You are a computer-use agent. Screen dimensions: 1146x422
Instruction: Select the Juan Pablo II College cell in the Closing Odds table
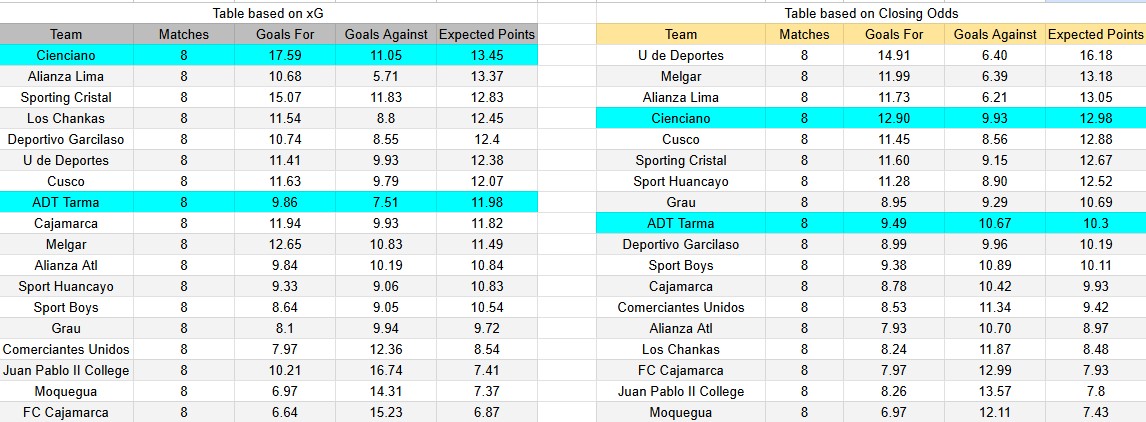pos(680,391)
